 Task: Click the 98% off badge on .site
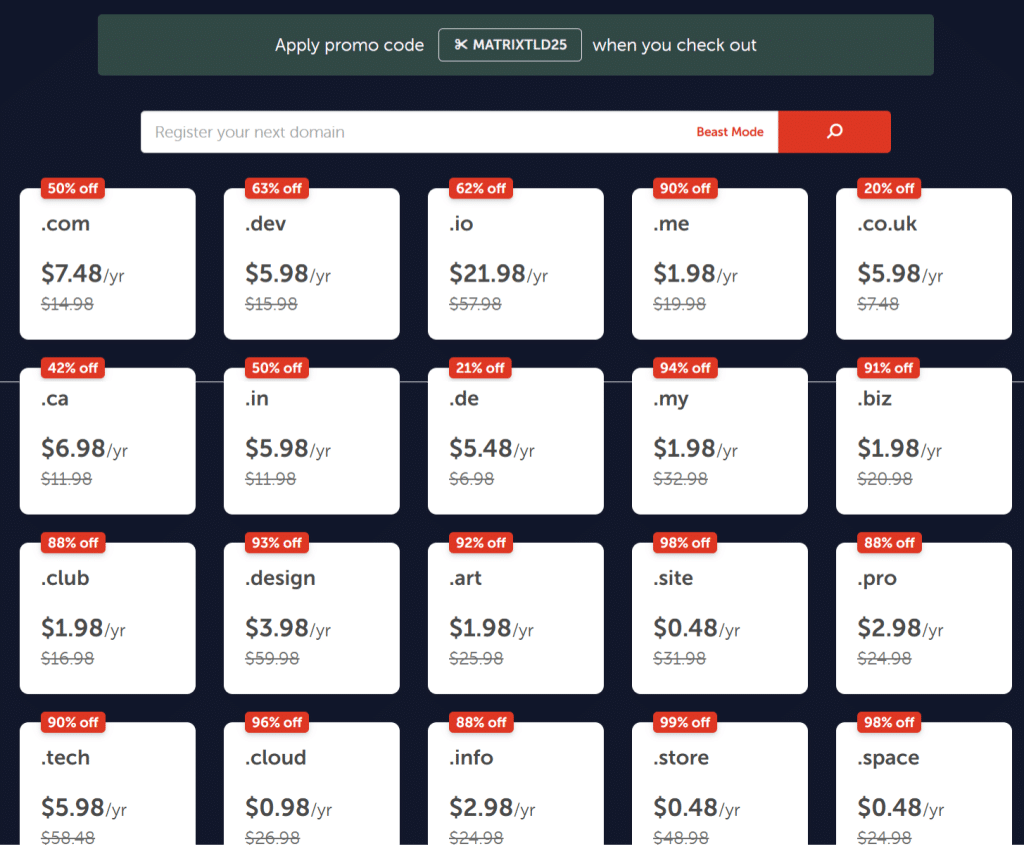click(685, 543)
